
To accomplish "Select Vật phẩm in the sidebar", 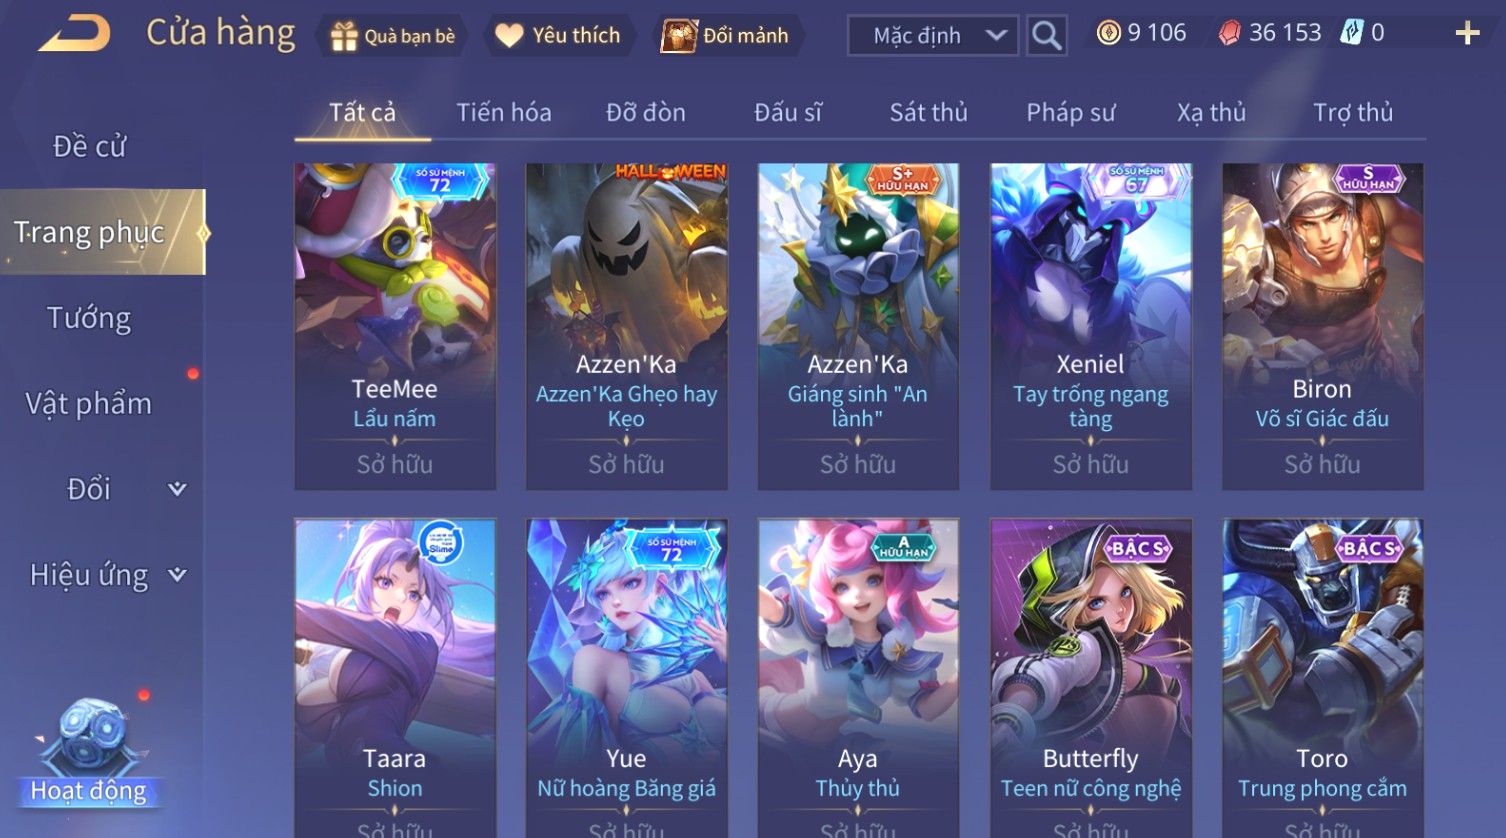I will click(x=89, y=404).
